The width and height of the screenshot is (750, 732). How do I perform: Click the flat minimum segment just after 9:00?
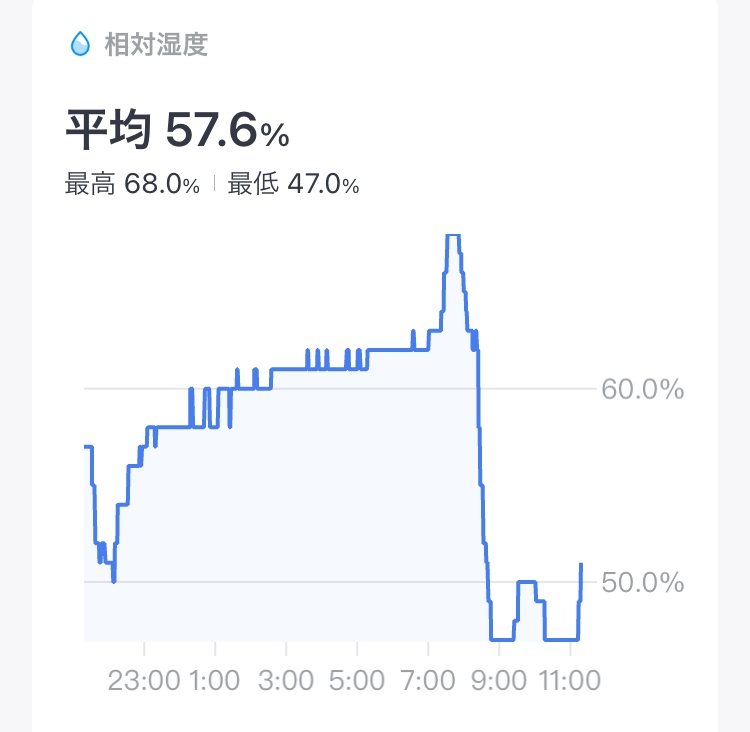(501, 638)
